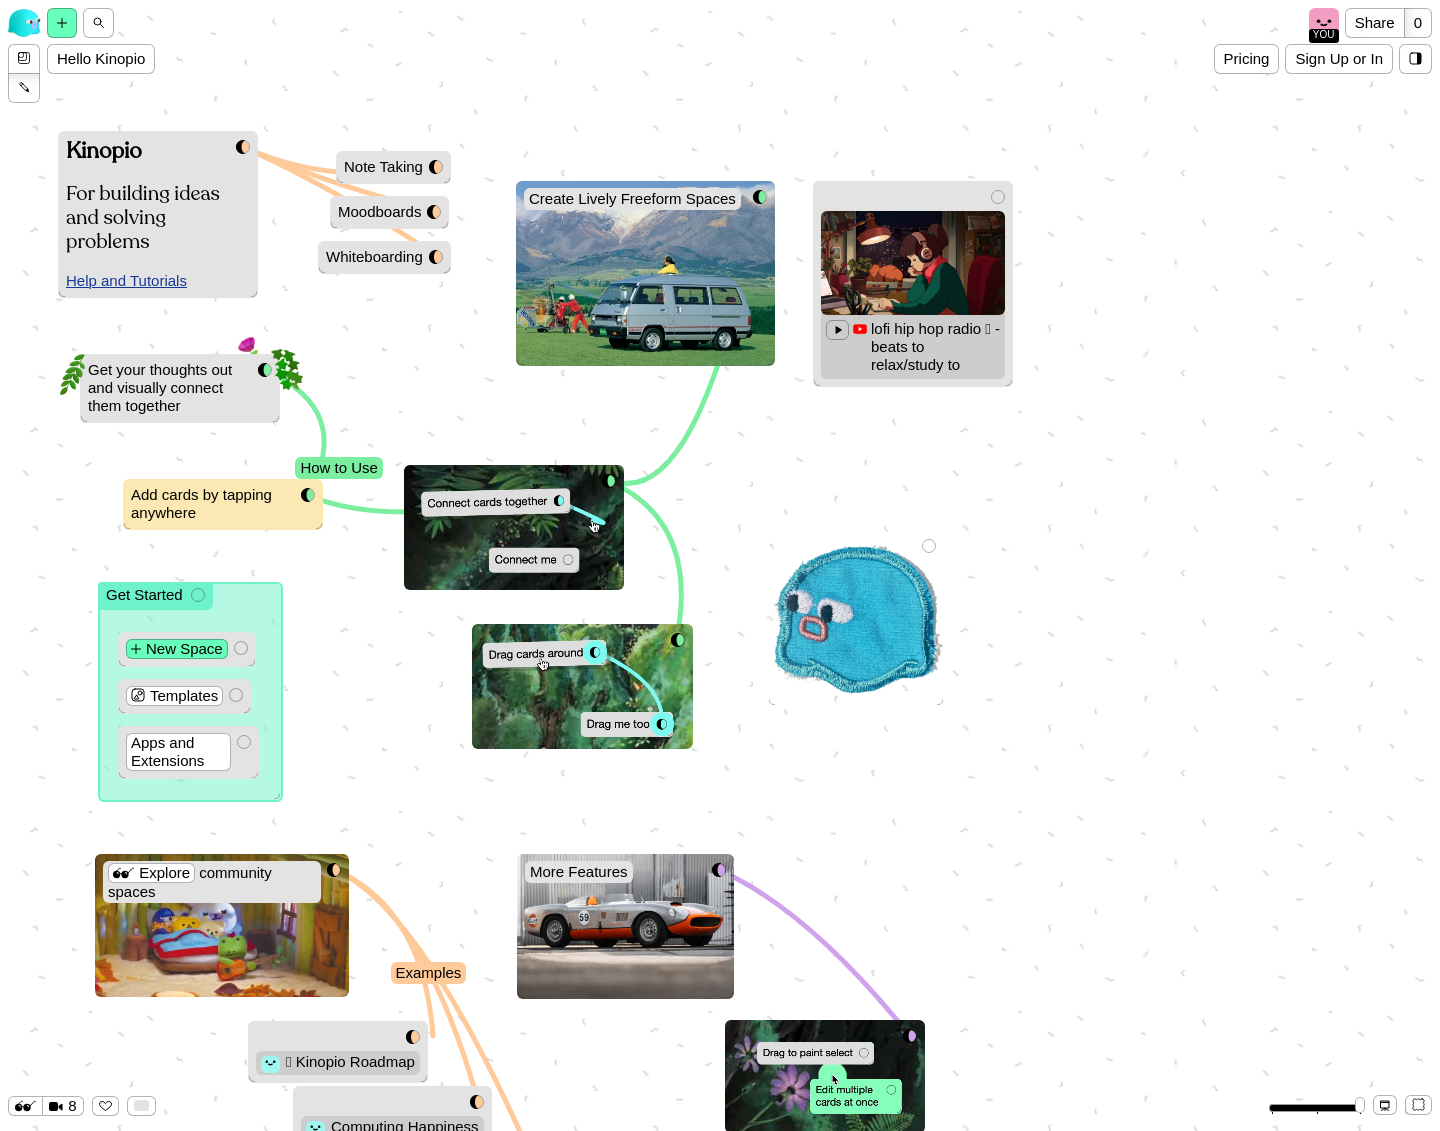Click connector circle on Whiteboarding card
This screenshot has height=1131, width=1440.
click(x=436, y=257)
